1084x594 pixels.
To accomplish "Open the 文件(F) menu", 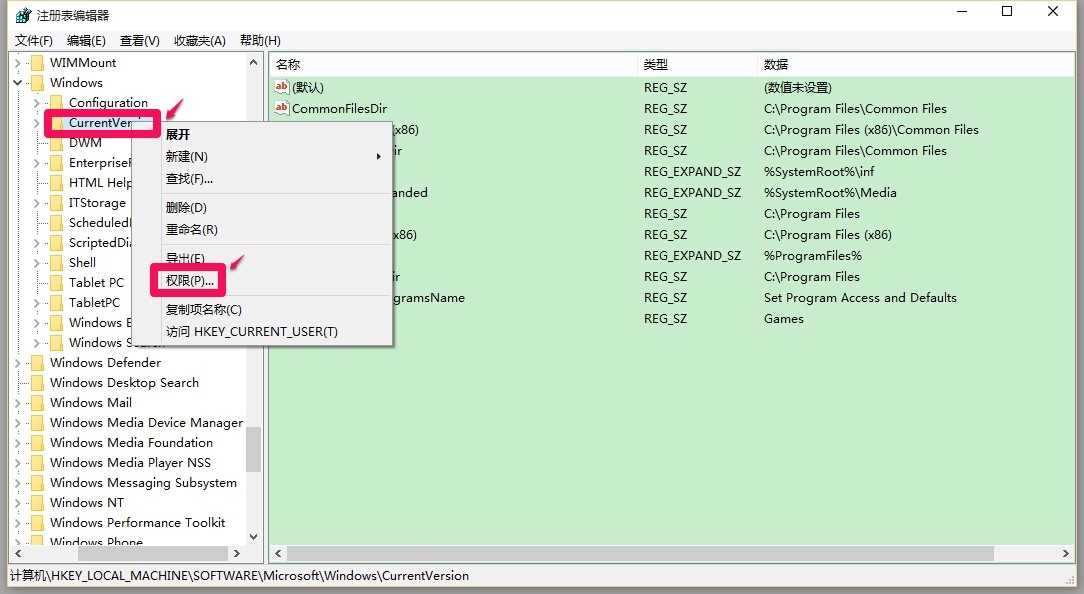I will click(34, 40).
